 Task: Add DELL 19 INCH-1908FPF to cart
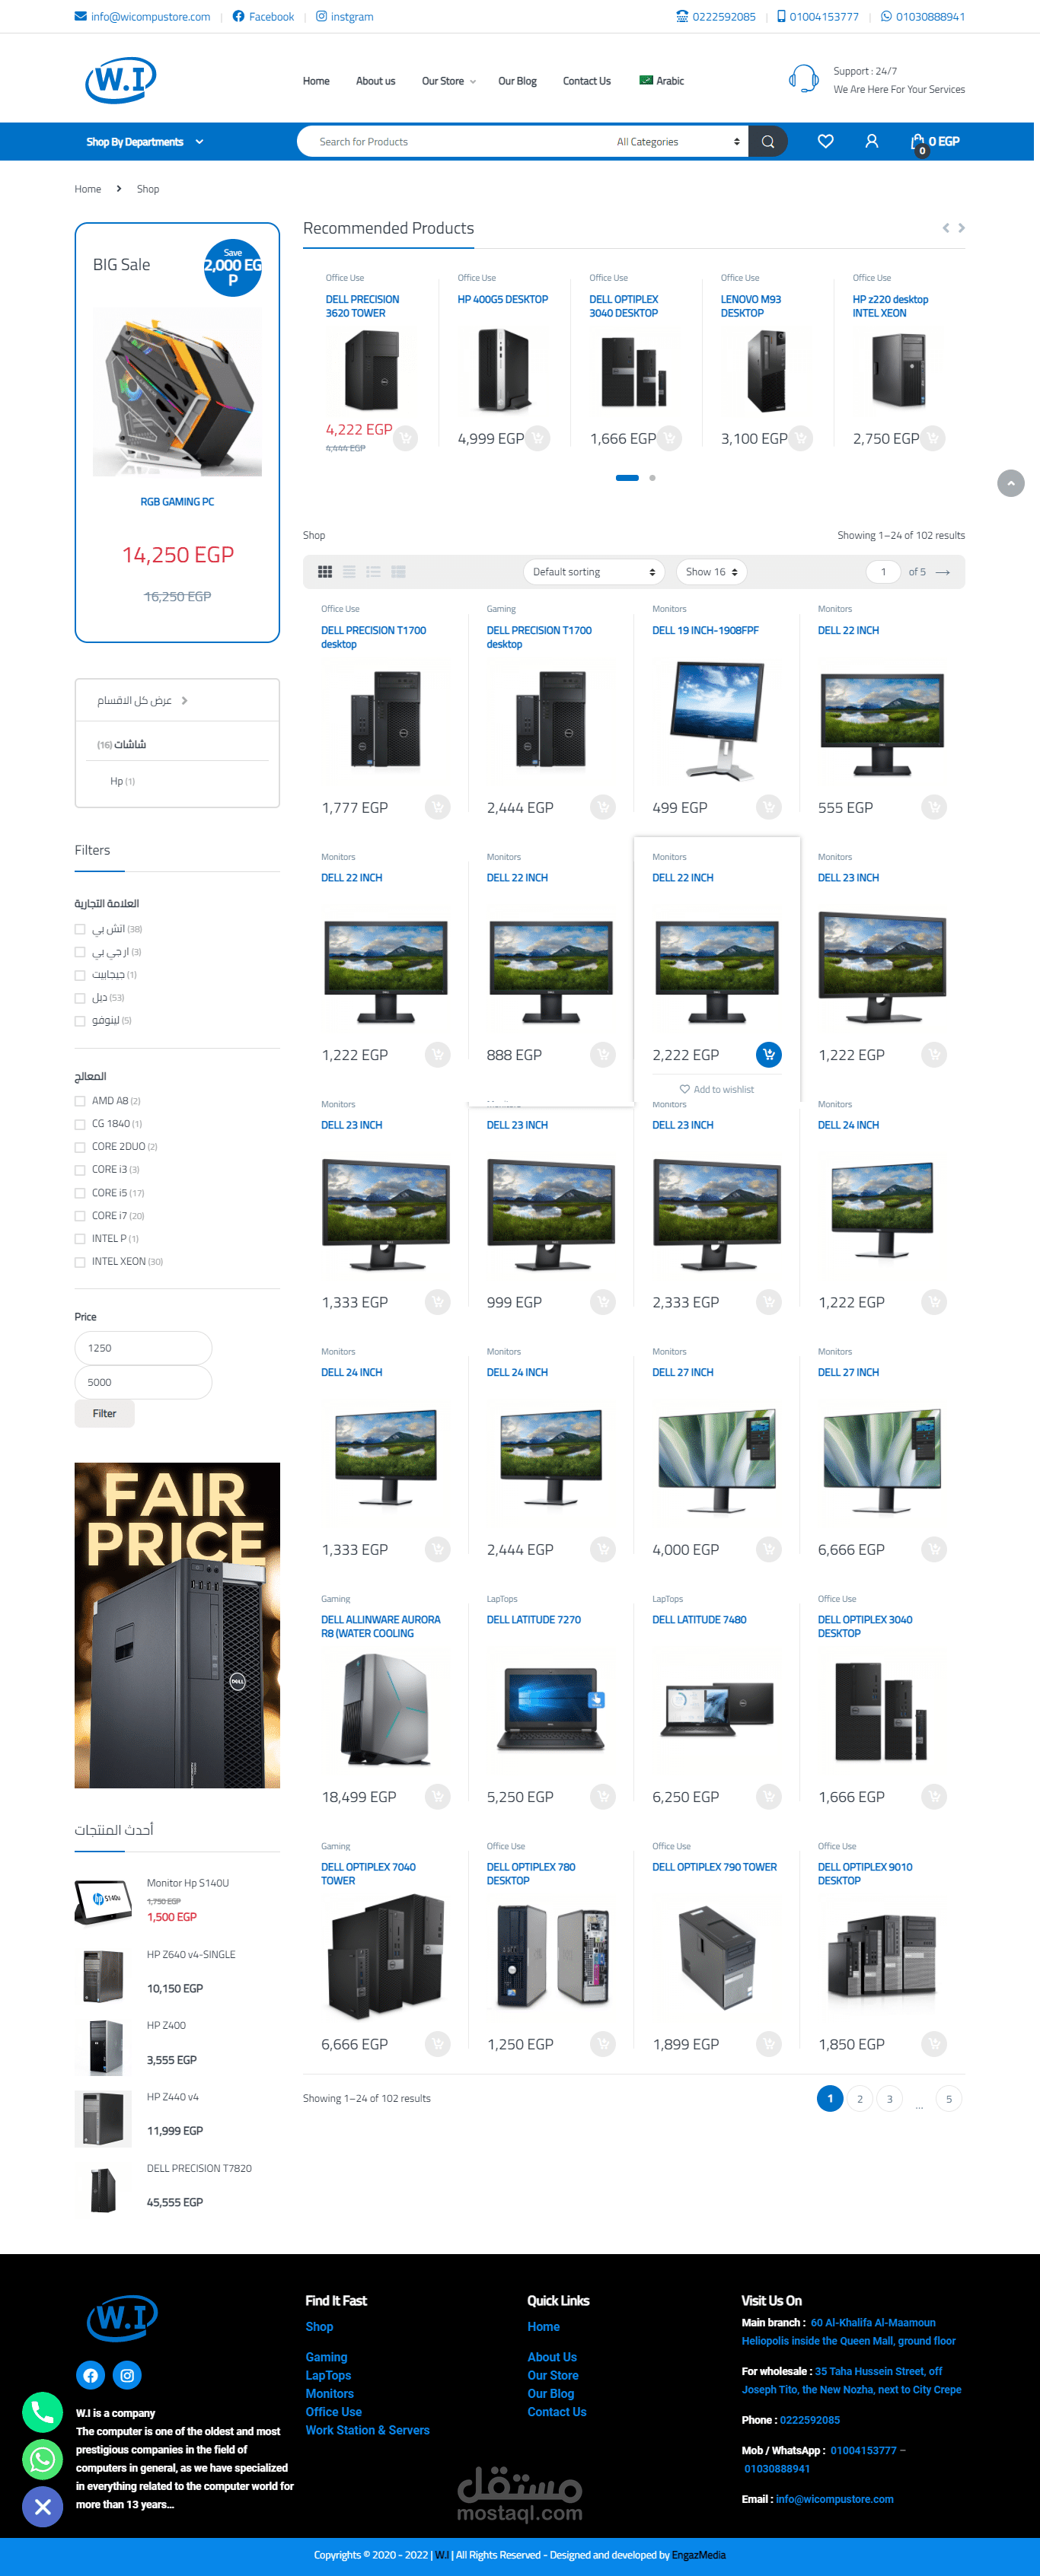[768, 807]
